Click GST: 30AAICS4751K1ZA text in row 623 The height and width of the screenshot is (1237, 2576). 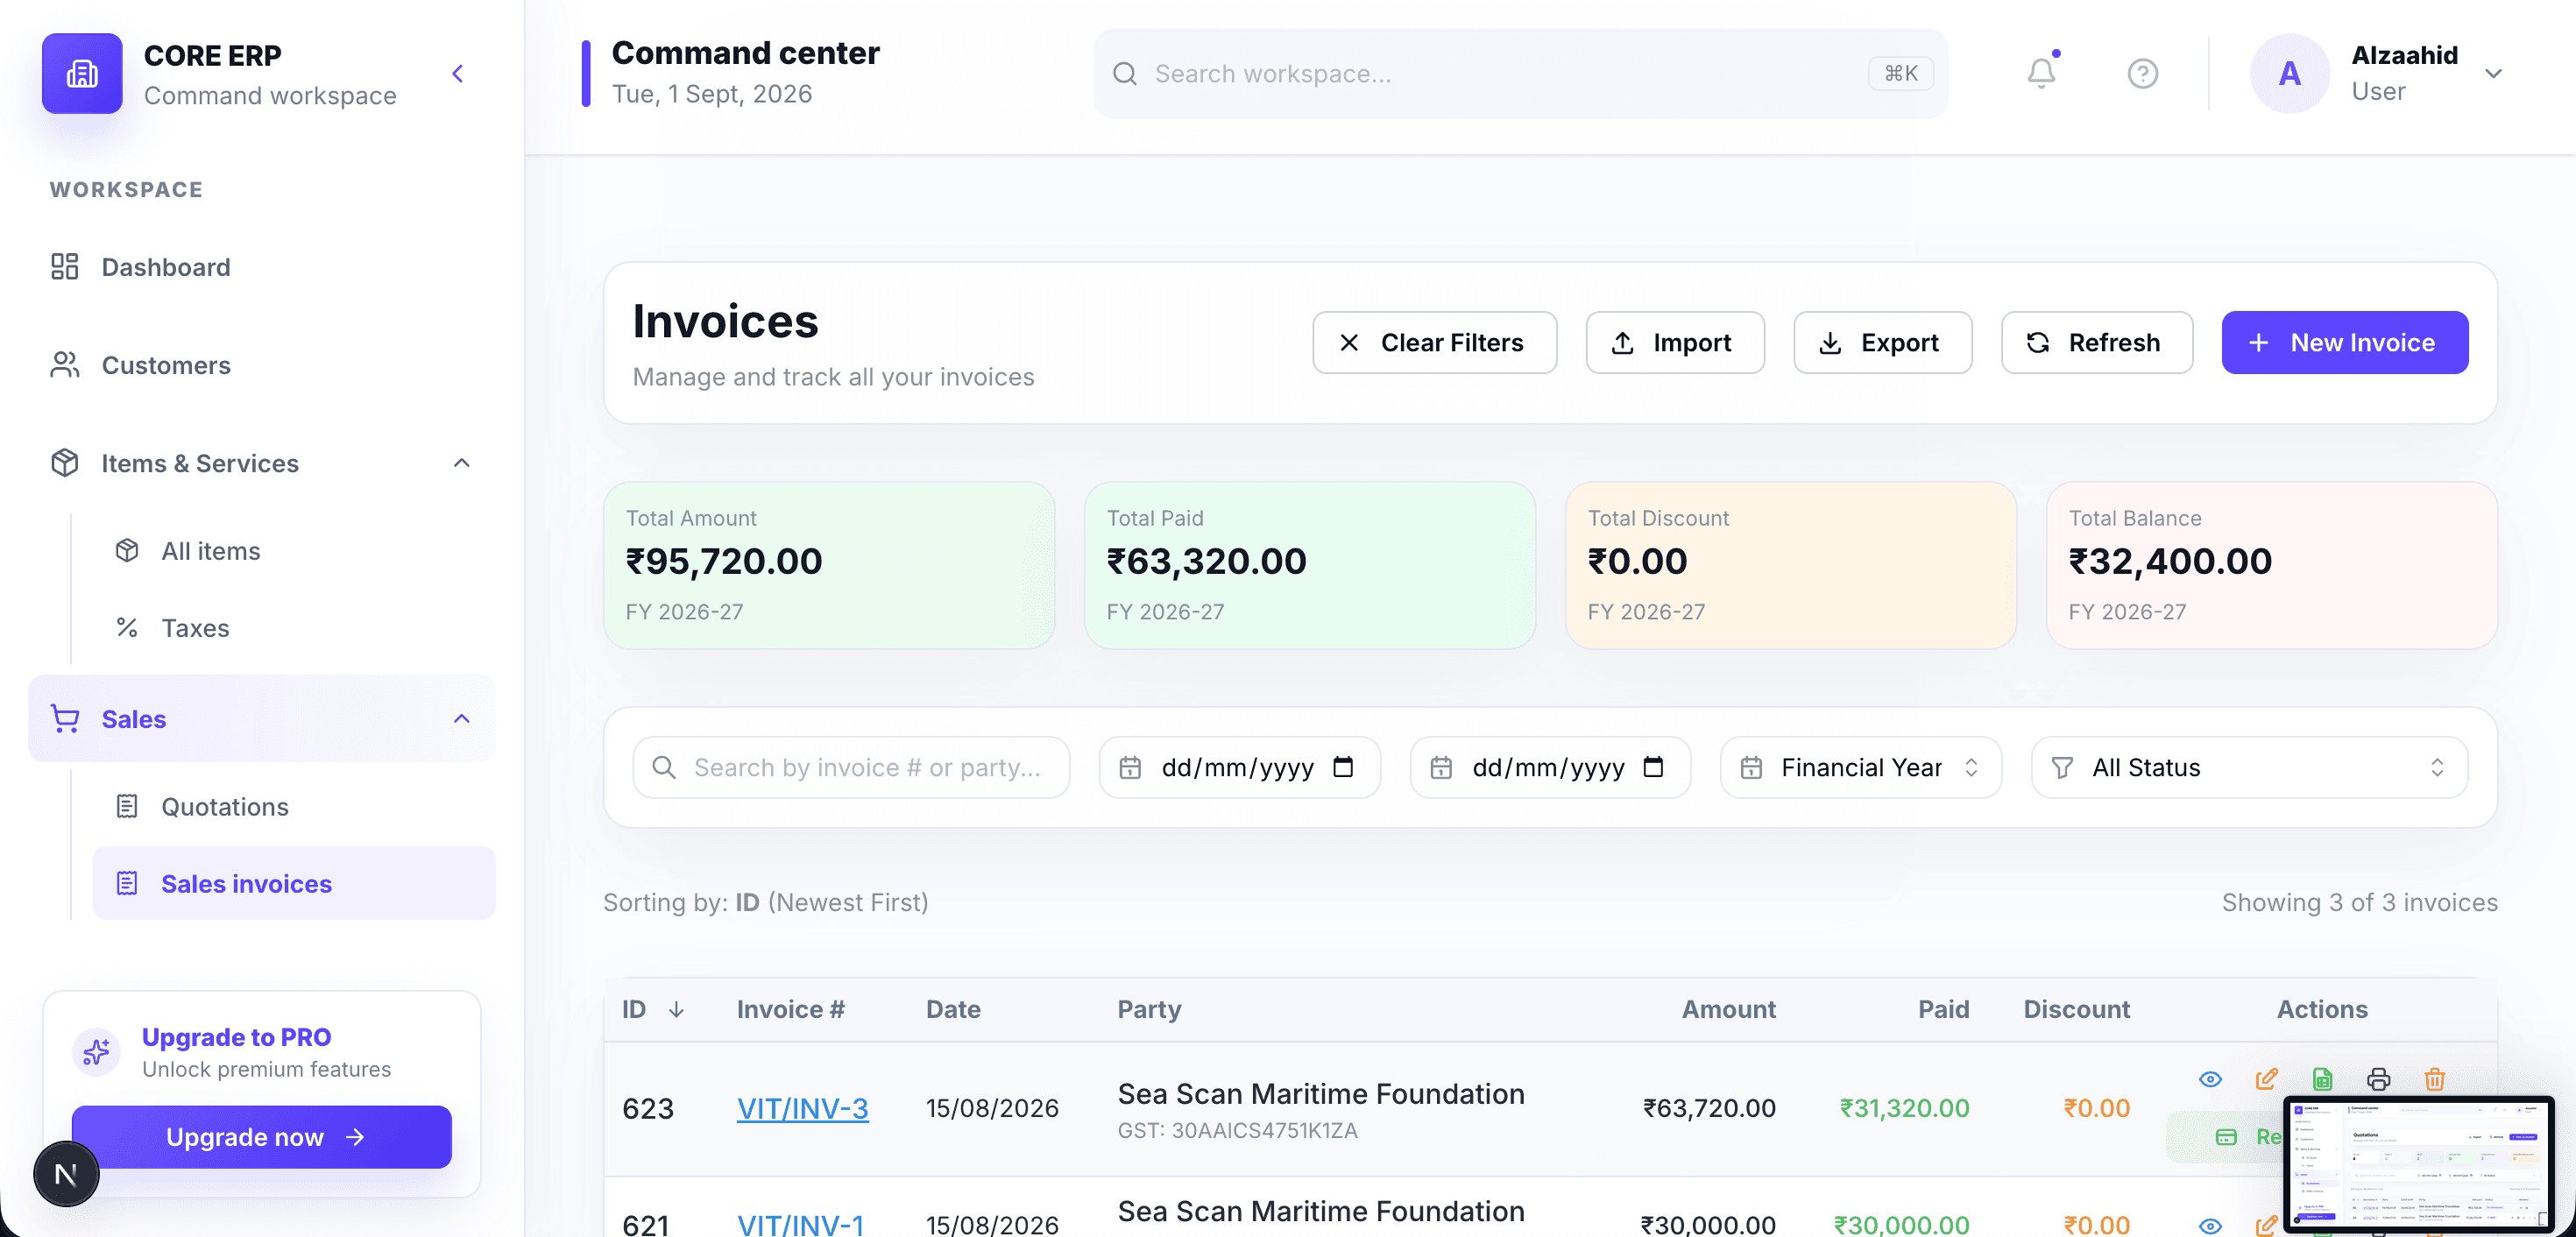(1237, 1131)
